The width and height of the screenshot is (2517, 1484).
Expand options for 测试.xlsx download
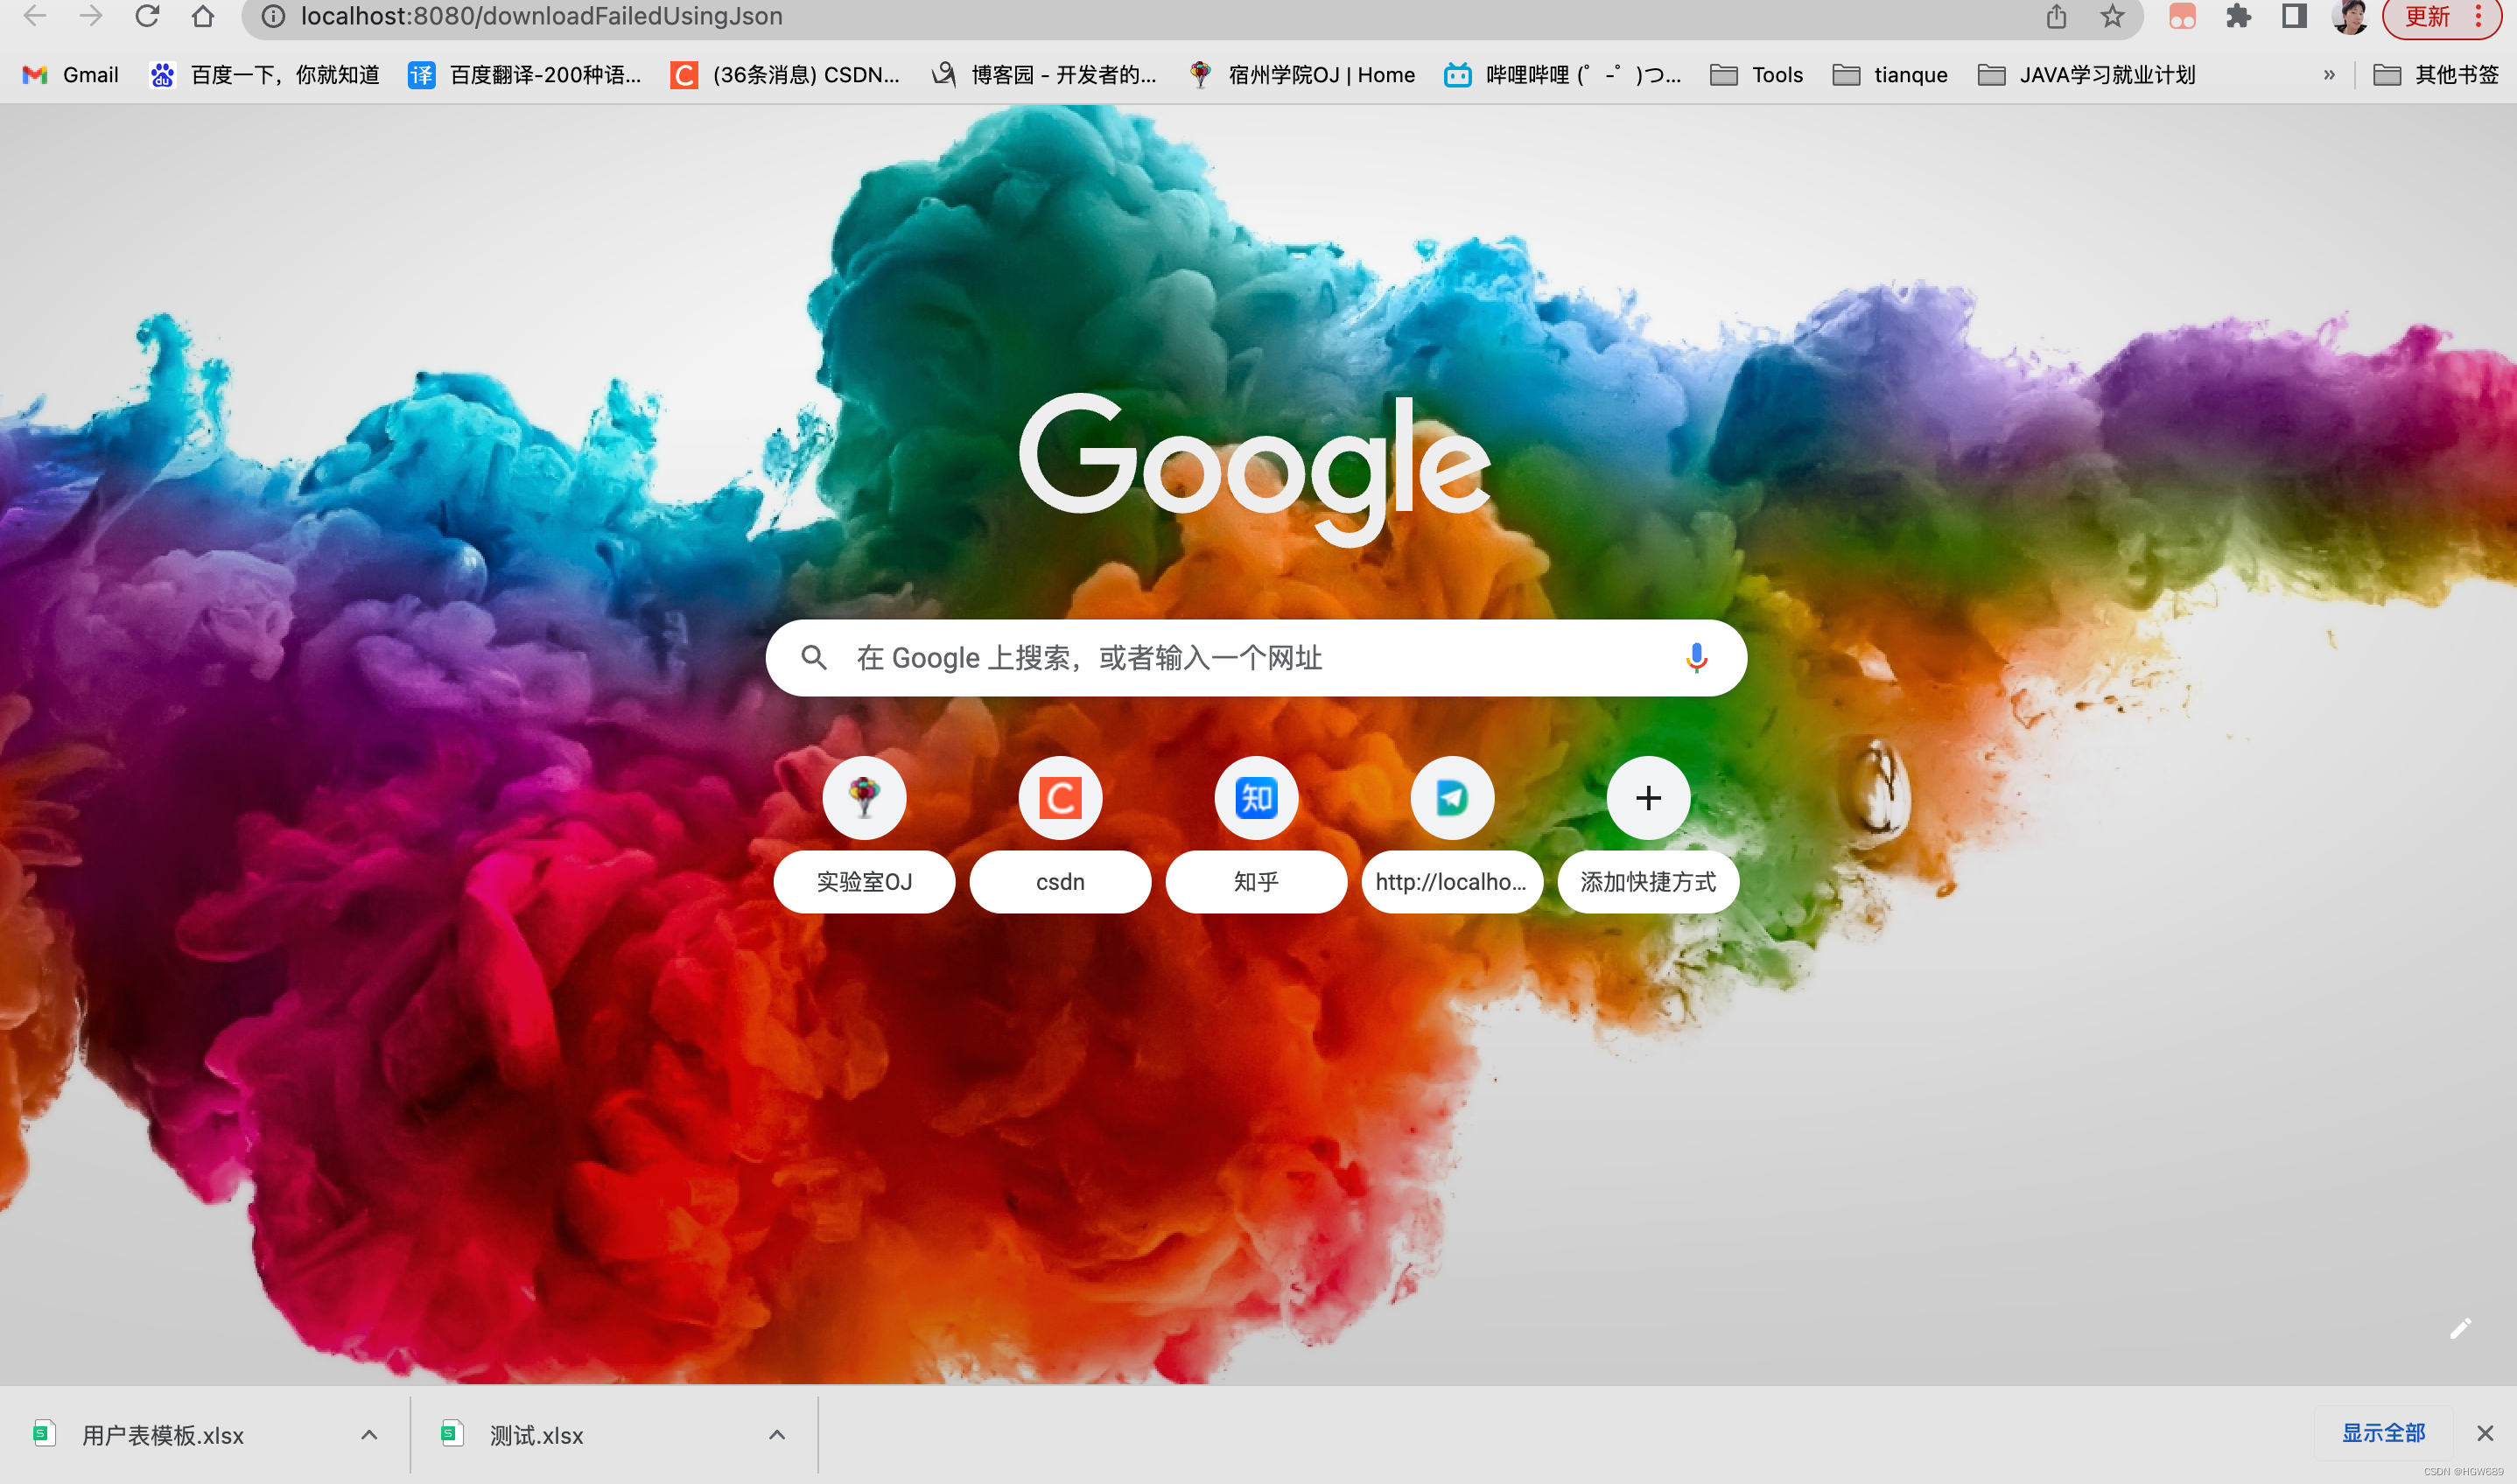click(x=777, y=1435)
